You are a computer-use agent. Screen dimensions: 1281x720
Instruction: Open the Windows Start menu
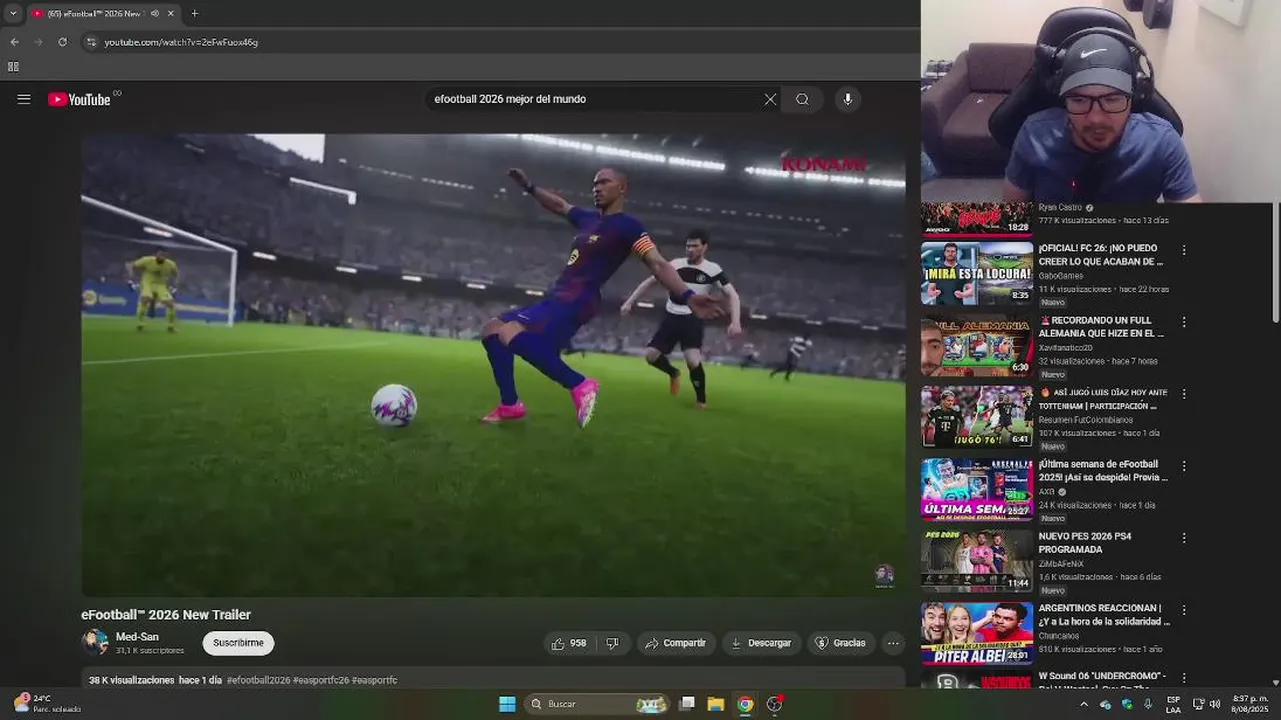(507, 704)
